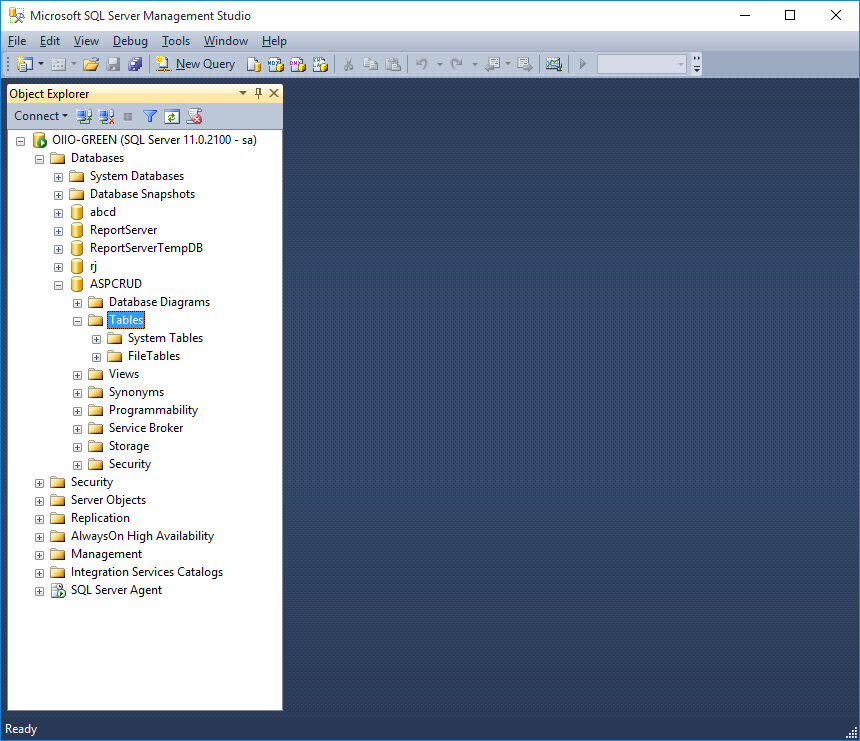Collapse the ASPCRUD database node
The width and height of the screenshot is (860, 741).
(58, 284)
